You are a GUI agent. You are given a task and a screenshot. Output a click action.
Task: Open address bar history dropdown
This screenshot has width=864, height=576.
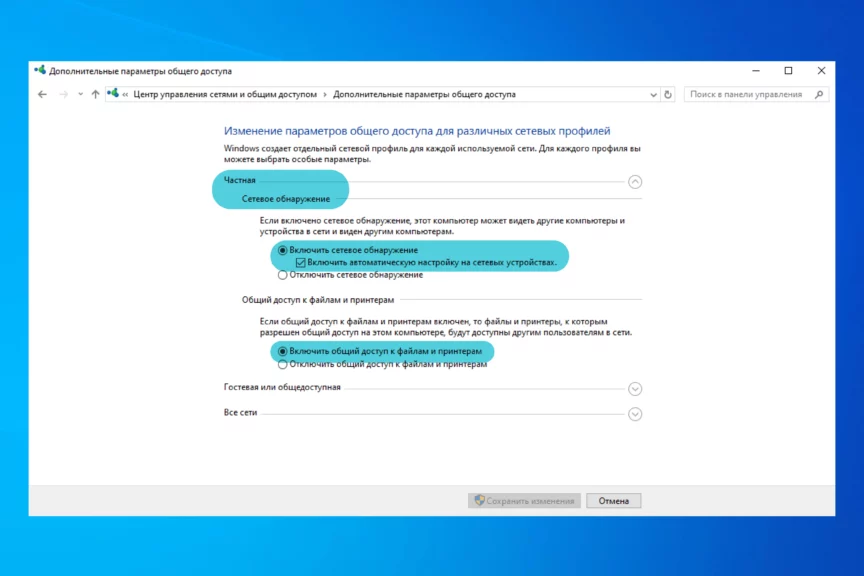pos(653,94)
